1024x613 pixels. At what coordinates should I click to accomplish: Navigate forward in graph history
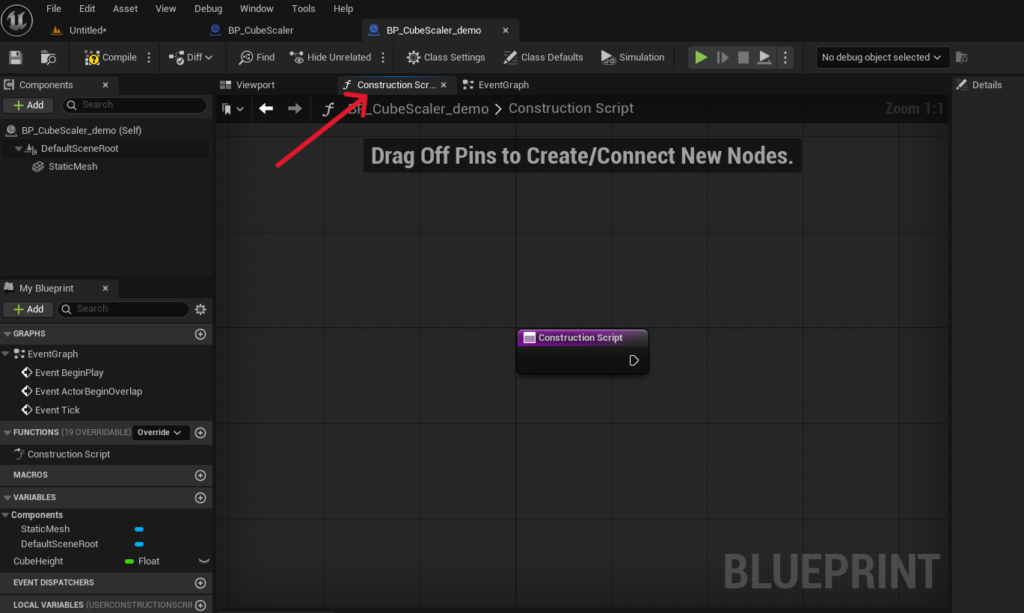click(295, 109)
